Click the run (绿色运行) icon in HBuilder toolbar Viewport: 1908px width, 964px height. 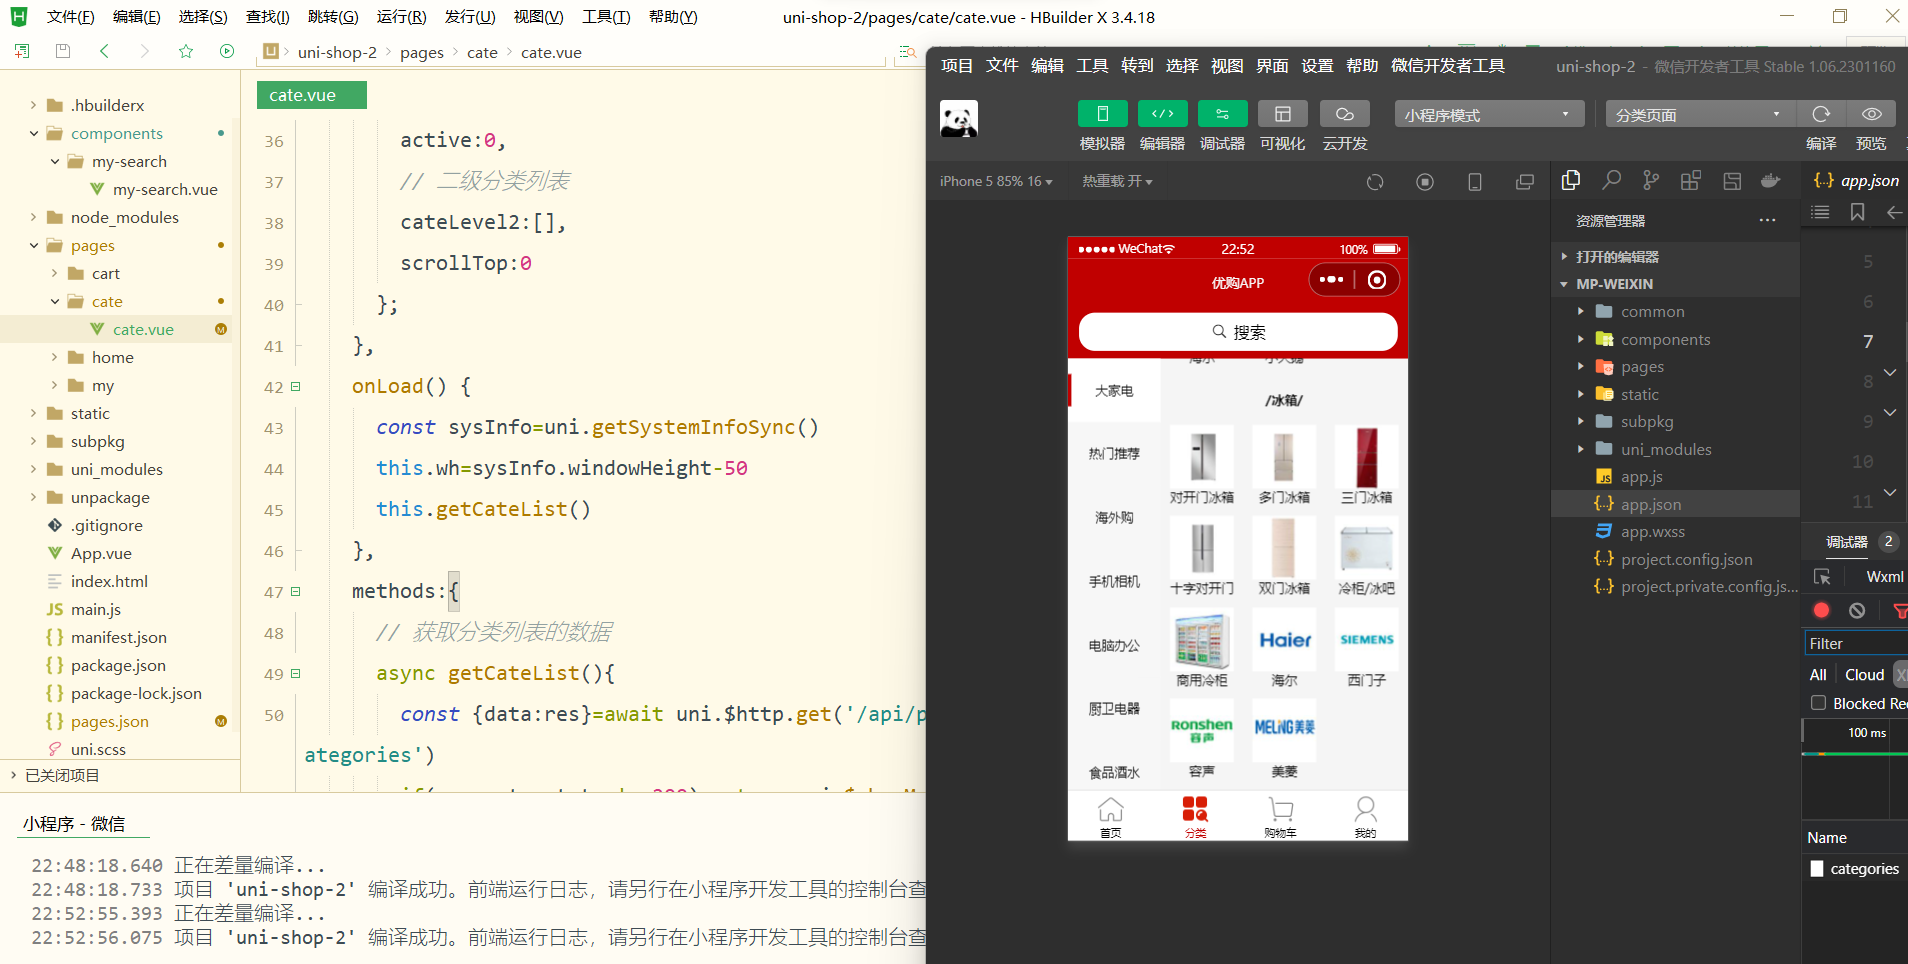pos(228,51)
